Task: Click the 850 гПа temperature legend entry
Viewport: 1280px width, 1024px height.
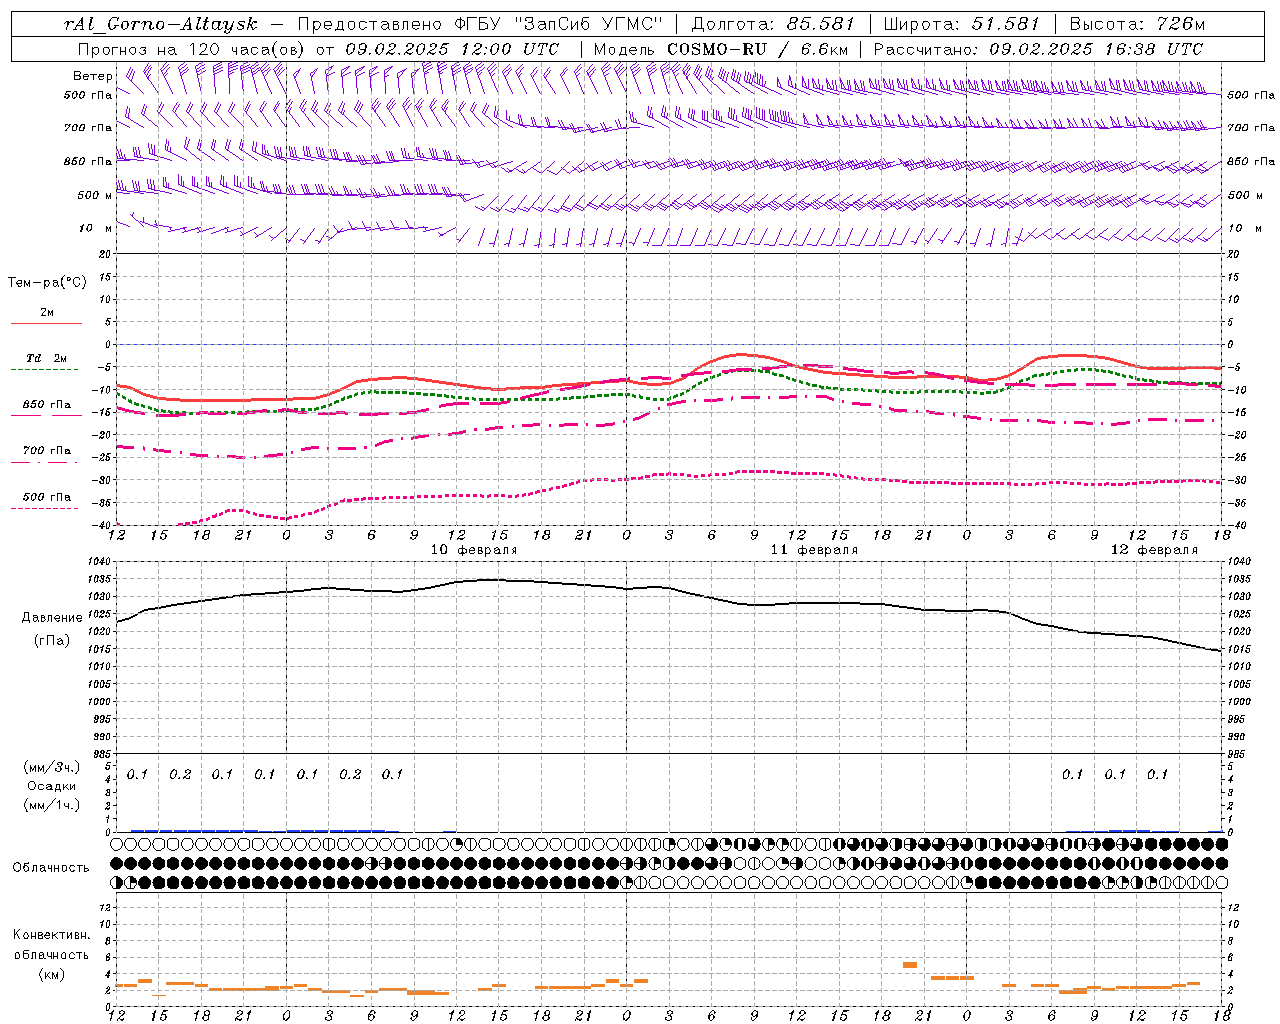Action: point(46,405)
